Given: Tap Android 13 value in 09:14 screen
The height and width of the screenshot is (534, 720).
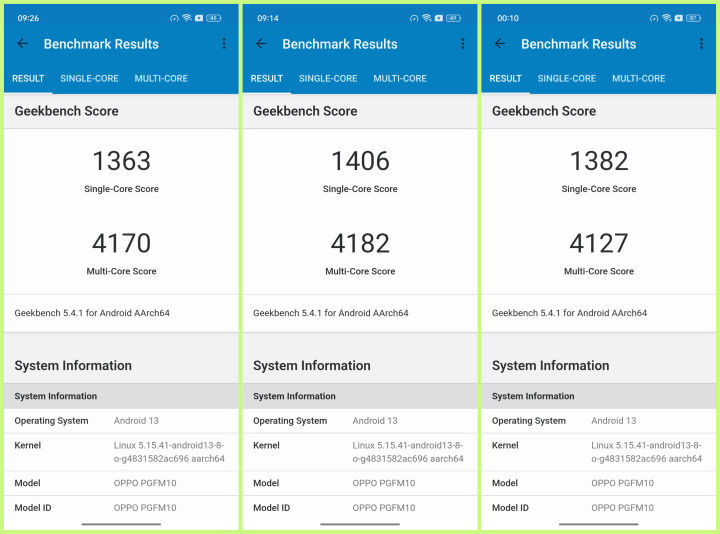Looking at the screenshot, I should coord(375,421).
